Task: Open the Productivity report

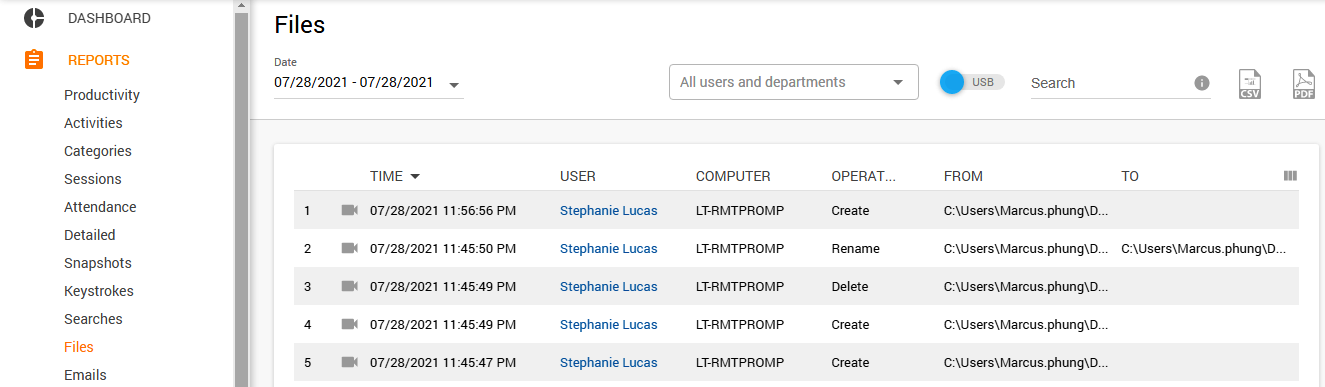Action: (102, 95)
